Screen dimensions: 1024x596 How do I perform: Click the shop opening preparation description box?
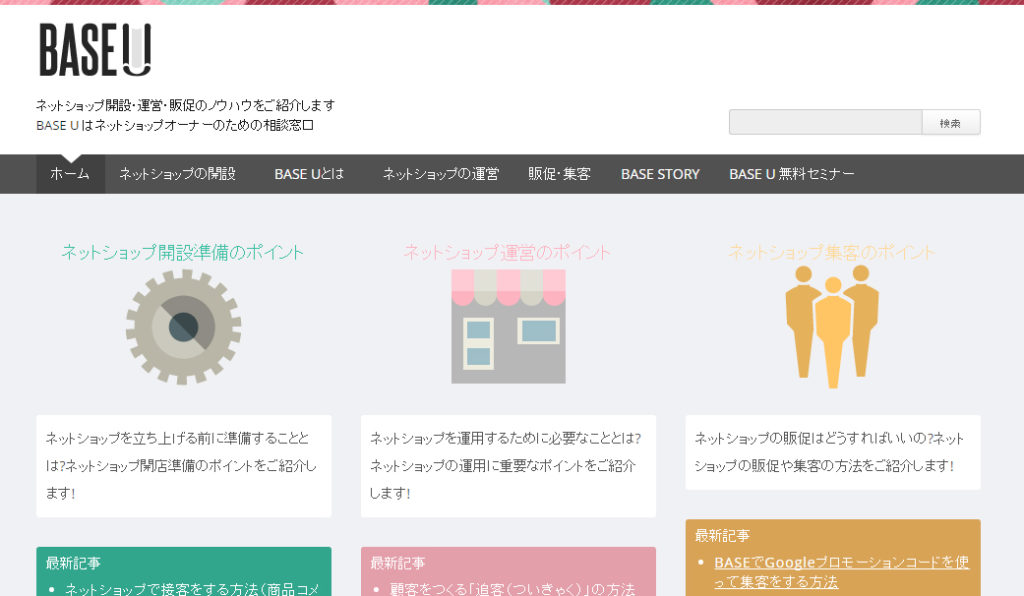click(183, 466)
